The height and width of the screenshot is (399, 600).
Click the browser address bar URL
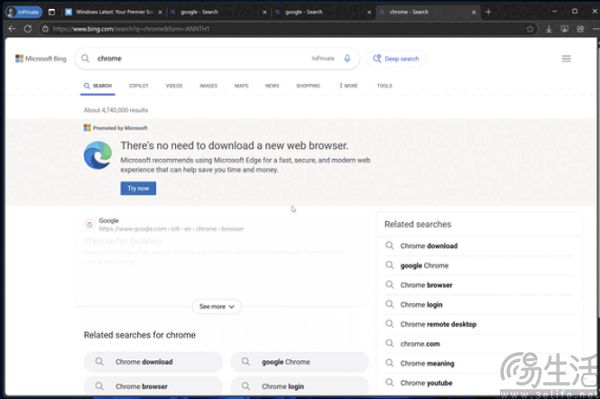click(131, 29)
